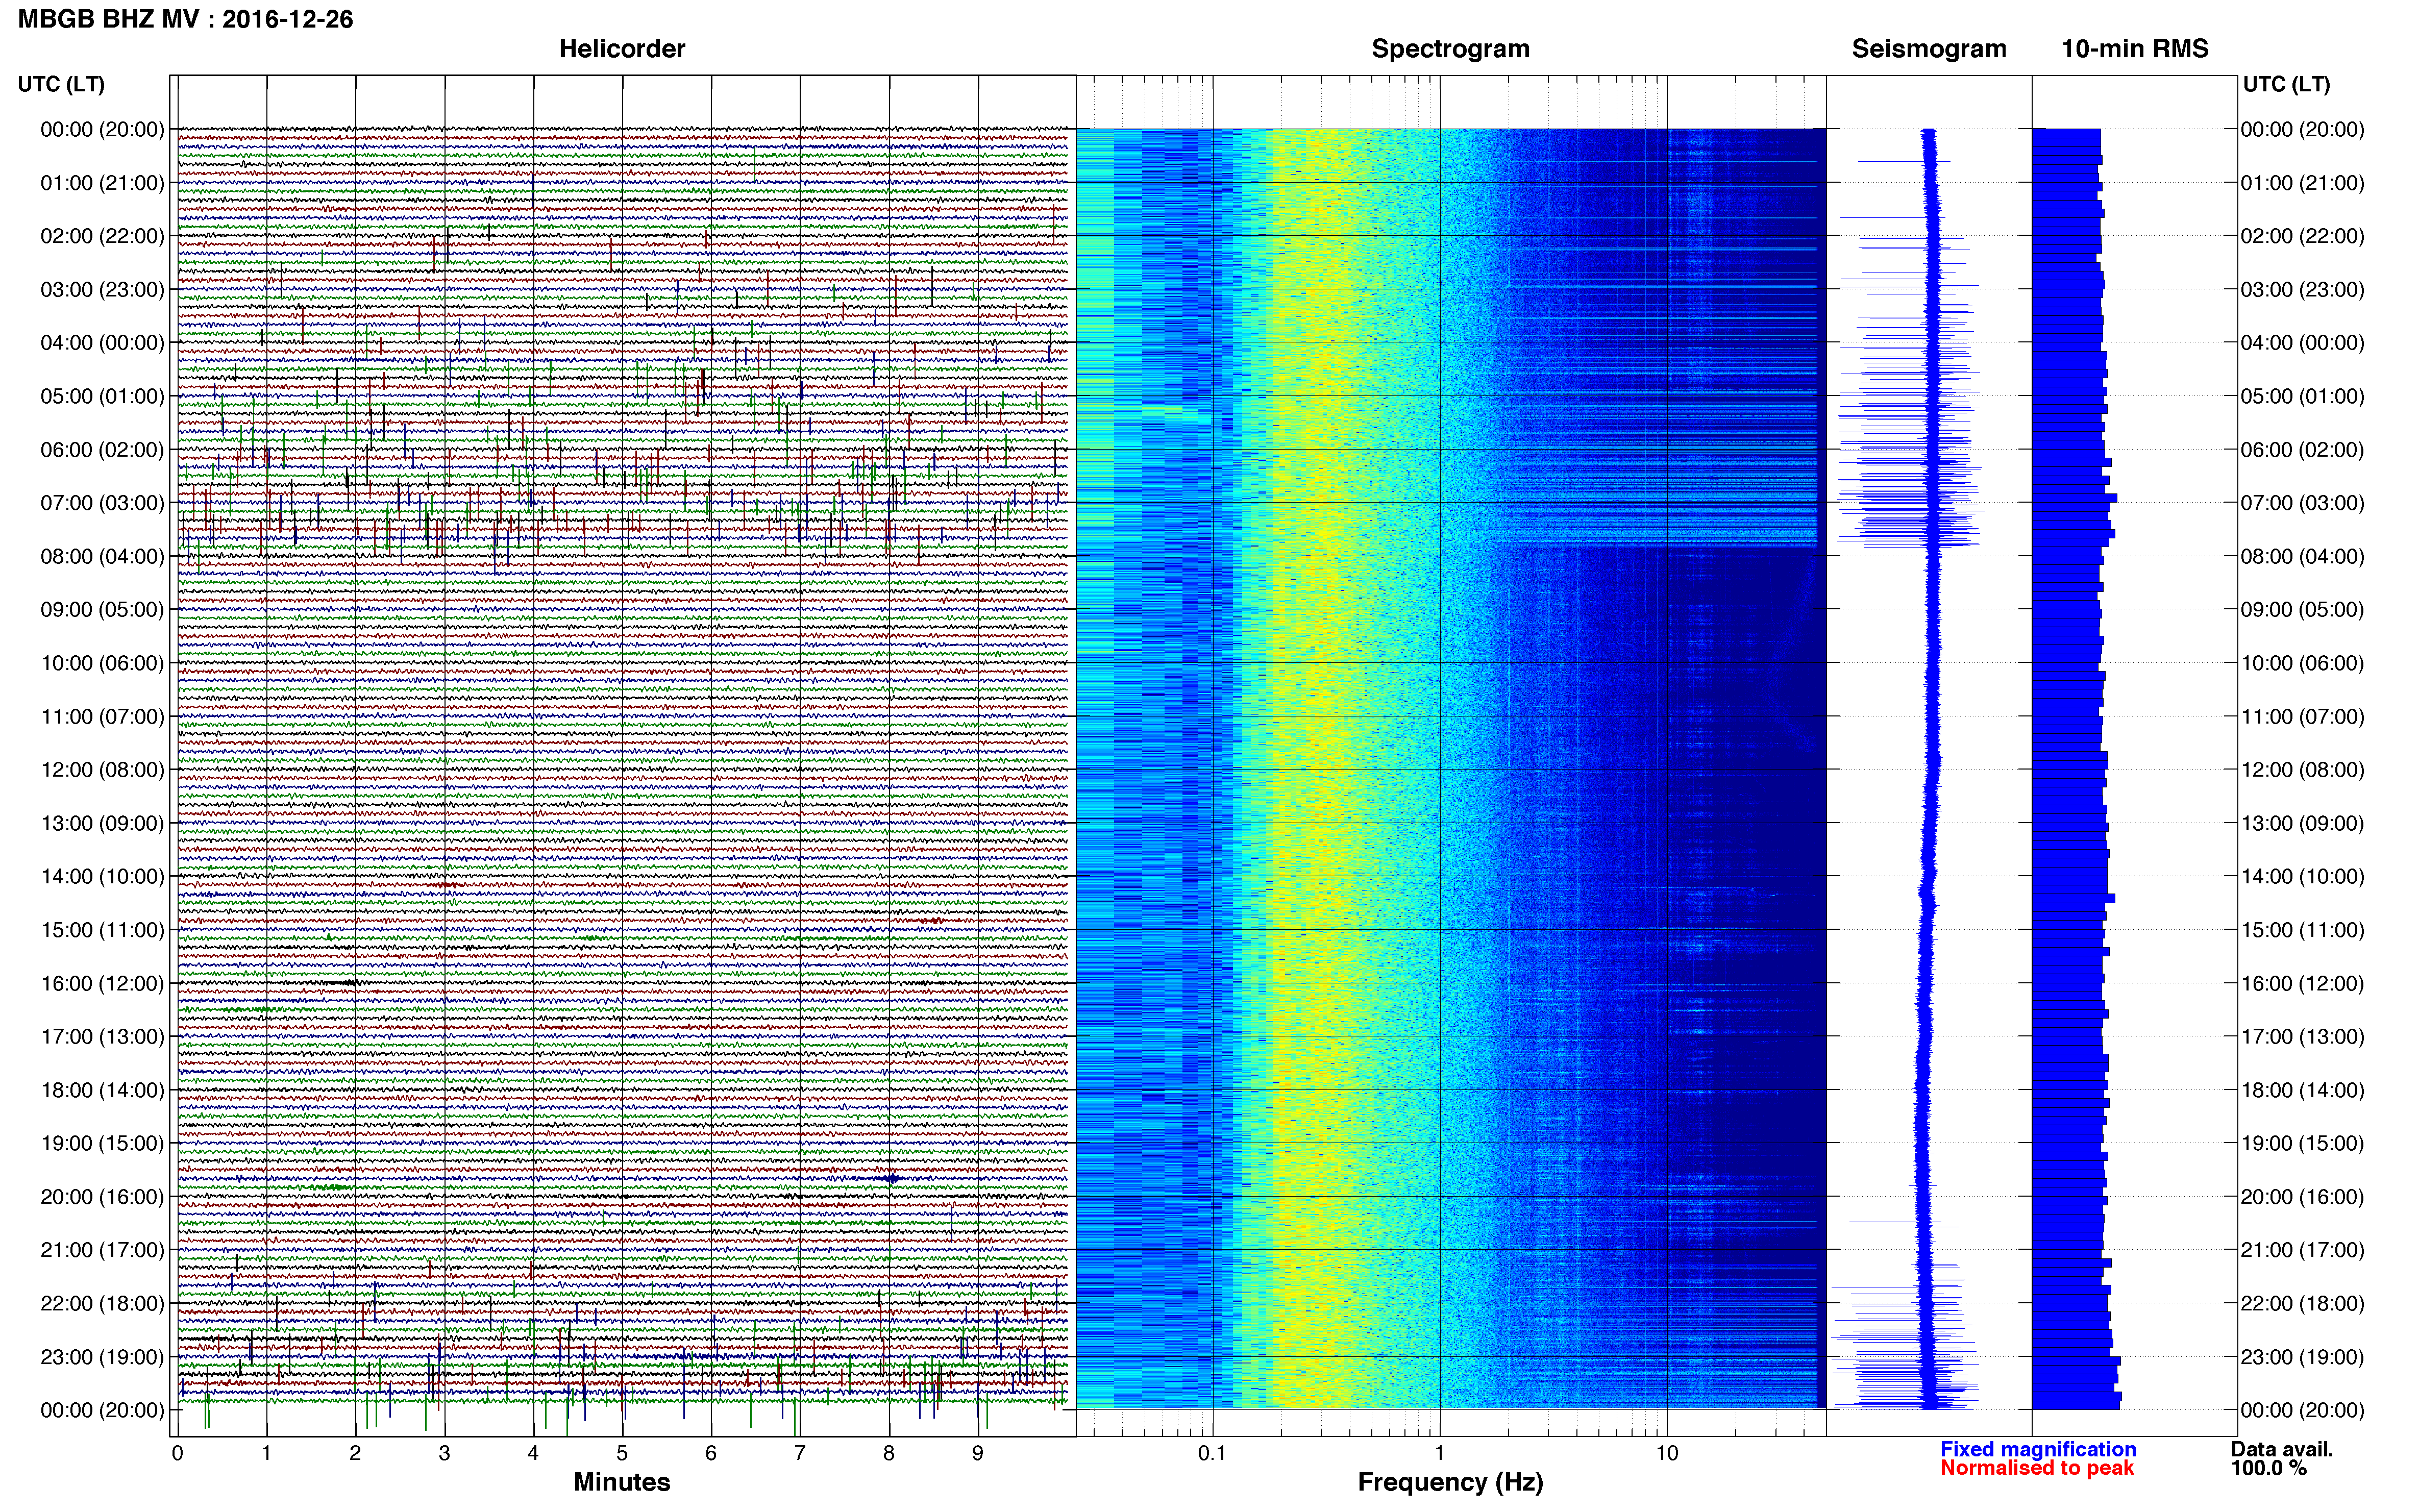Click minute tick label 6 on helicorder axis

click(x=711, y=1454)
